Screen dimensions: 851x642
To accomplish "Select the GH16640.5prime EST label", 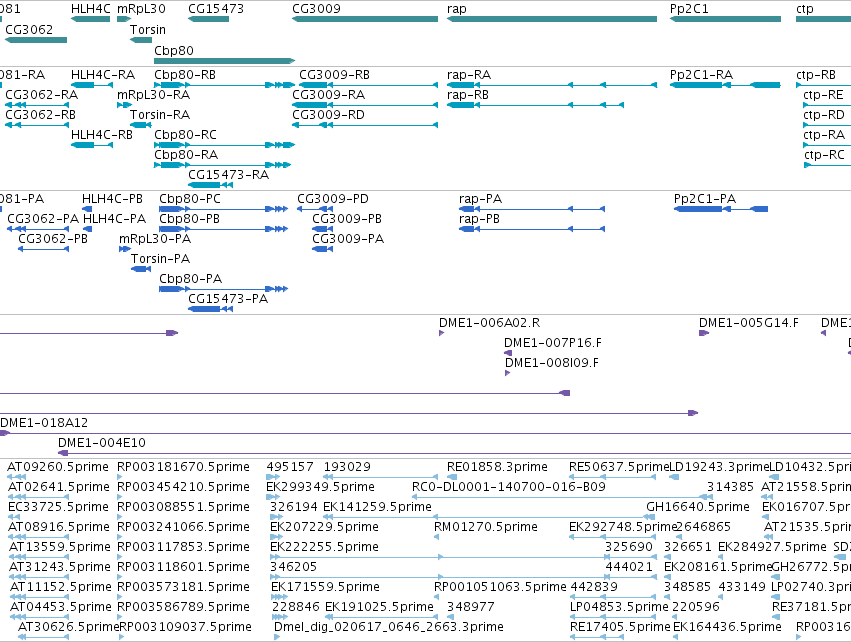I will [x=697, y=506].
